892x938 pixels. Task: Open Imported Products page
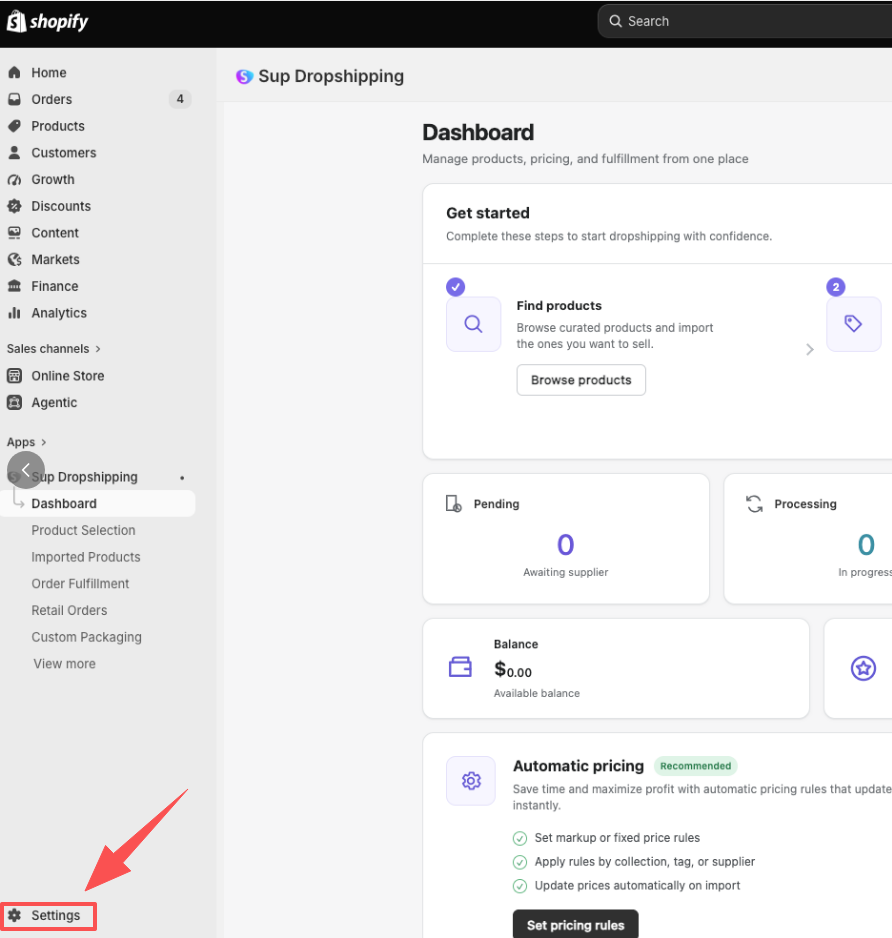click(x=86, y=557)
